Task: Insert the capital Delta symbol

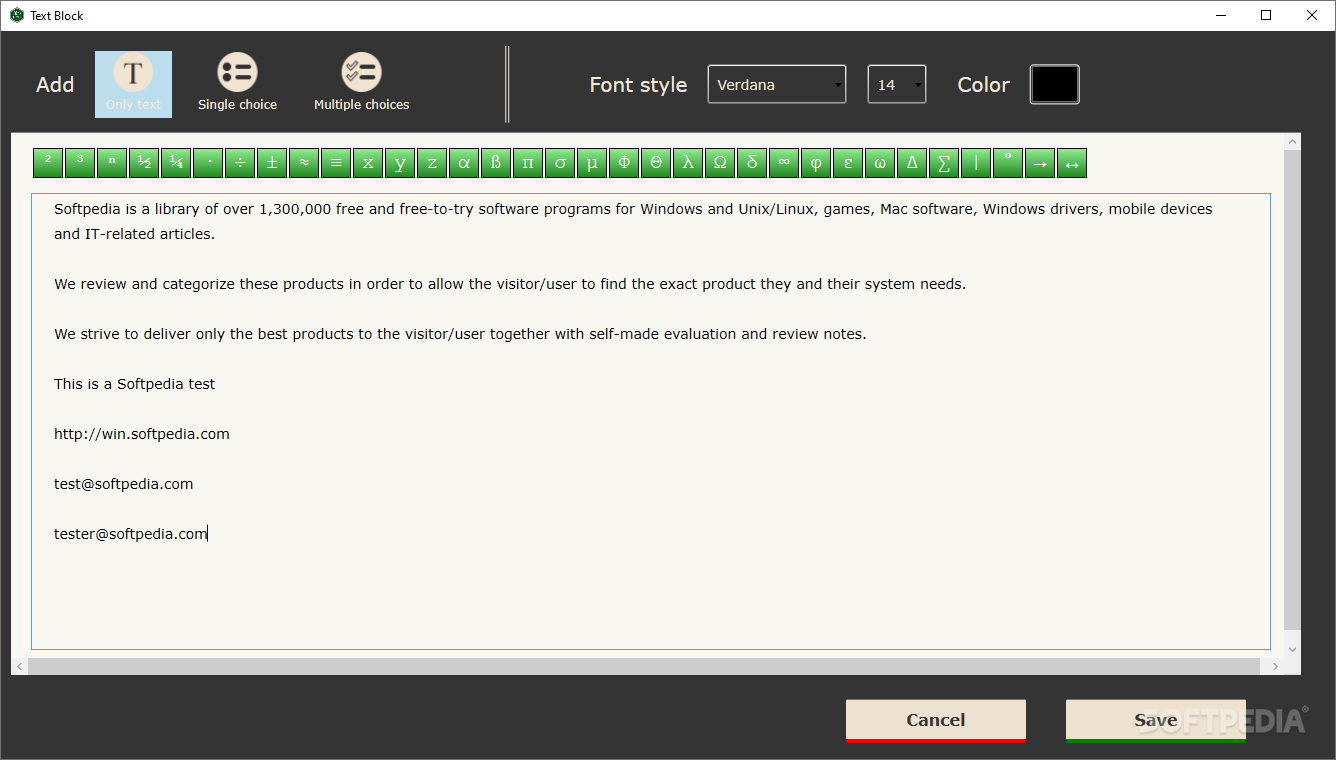Action: click(x=912, y=163)
